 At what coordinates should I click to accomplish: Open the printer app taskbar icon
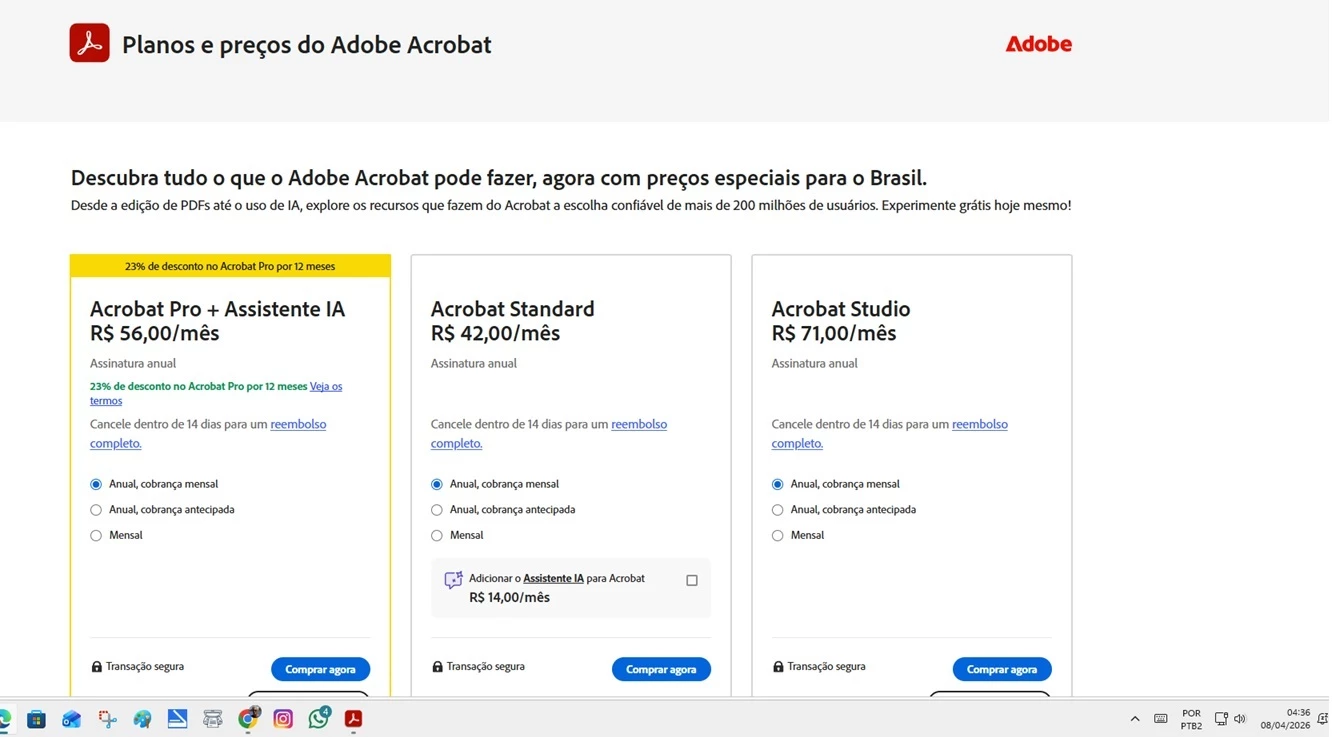pos(212,719)
